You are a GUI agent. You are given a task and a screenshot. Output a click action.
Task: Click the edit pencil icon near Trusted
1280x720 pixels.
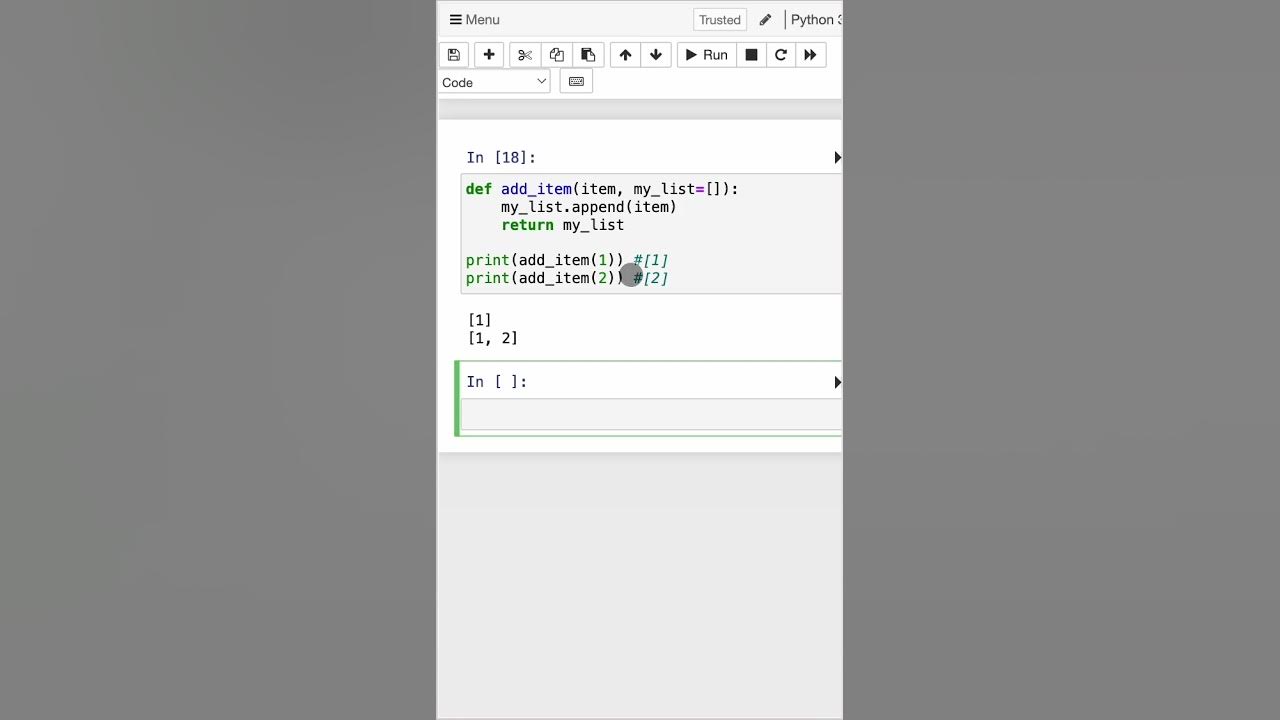tap(765, 19)
